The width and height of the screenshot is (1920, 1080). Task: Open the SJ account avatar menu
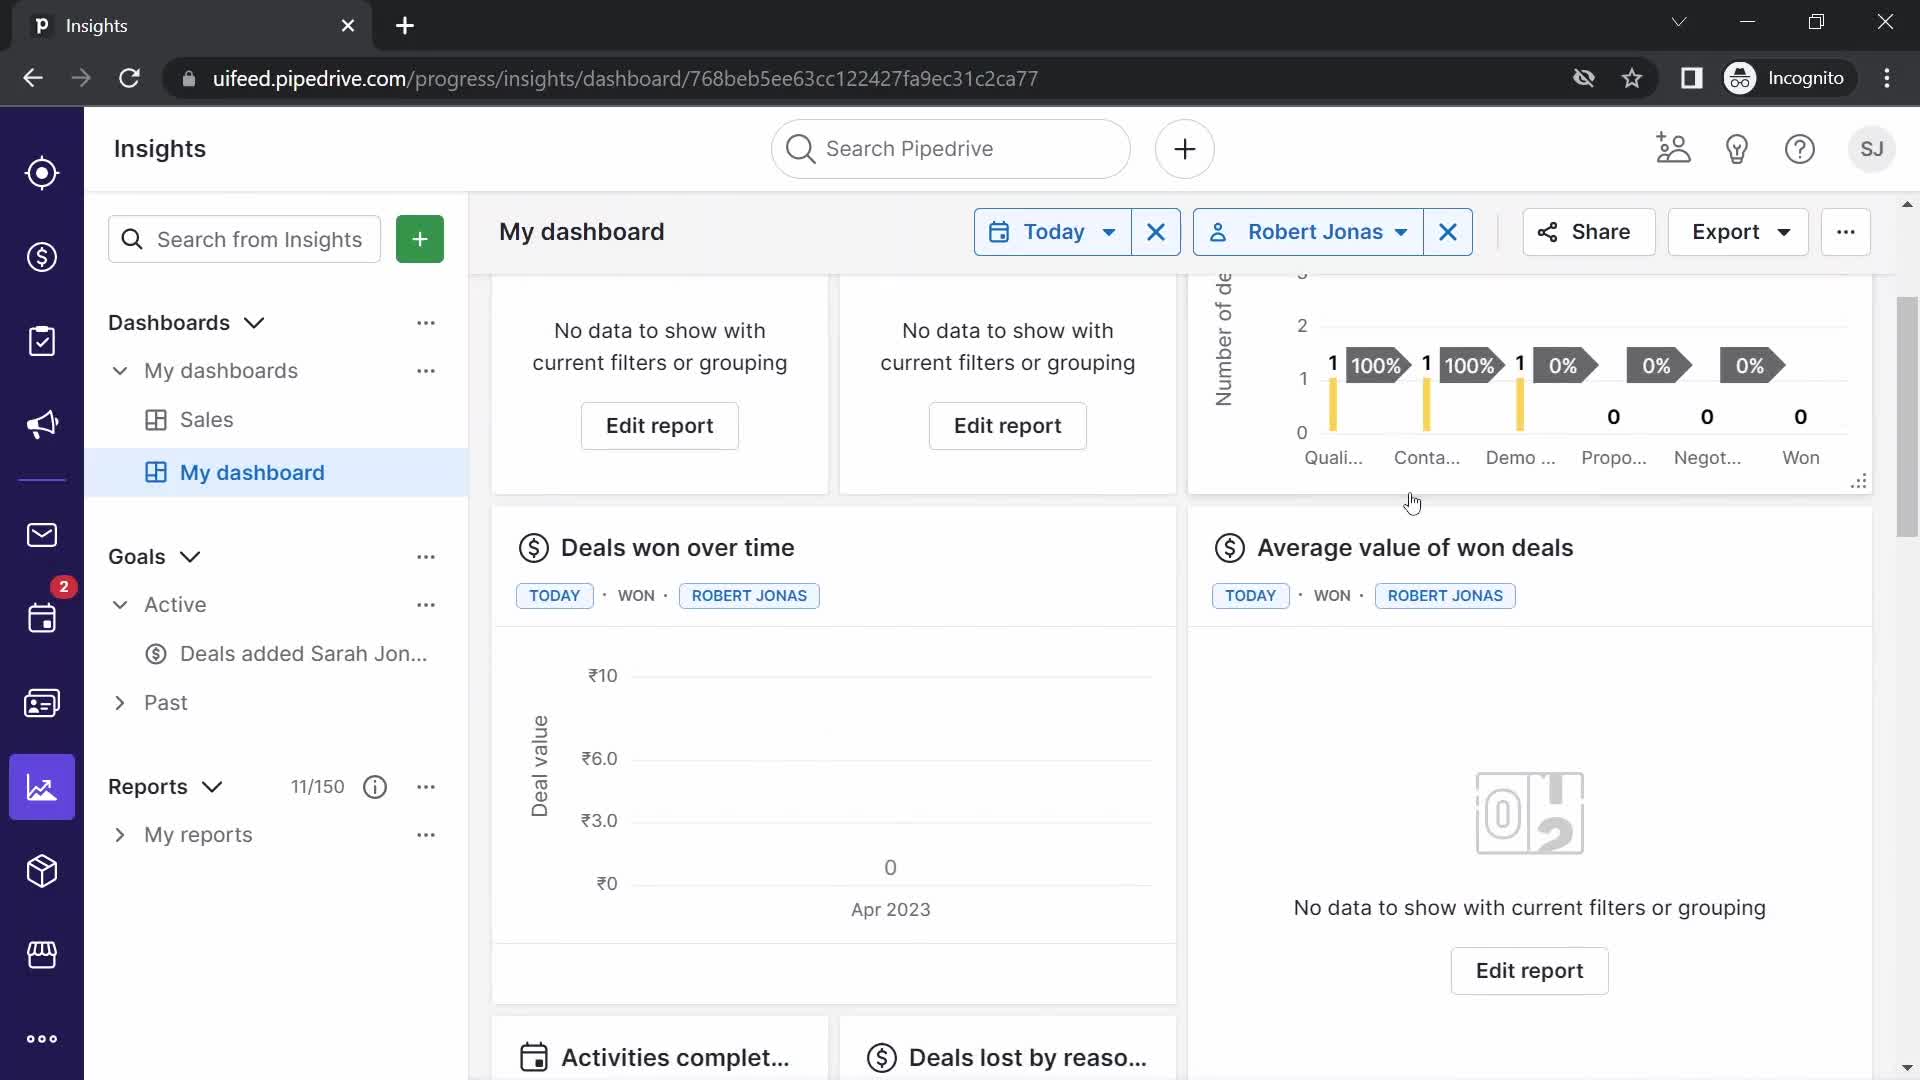(1872, 149)
